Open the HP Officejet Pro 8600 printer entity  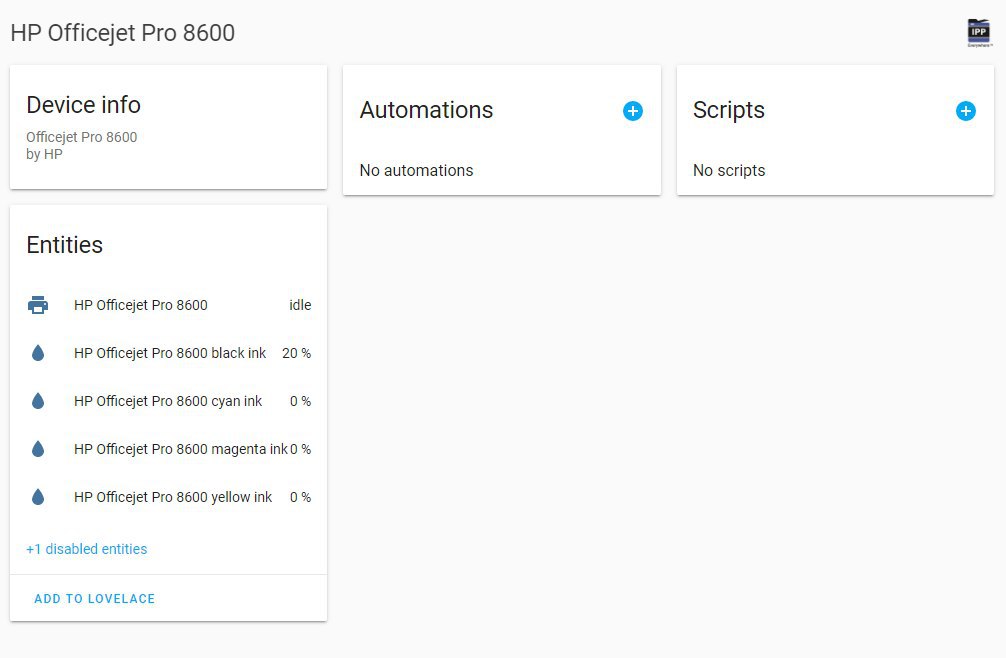coord(141,305)
